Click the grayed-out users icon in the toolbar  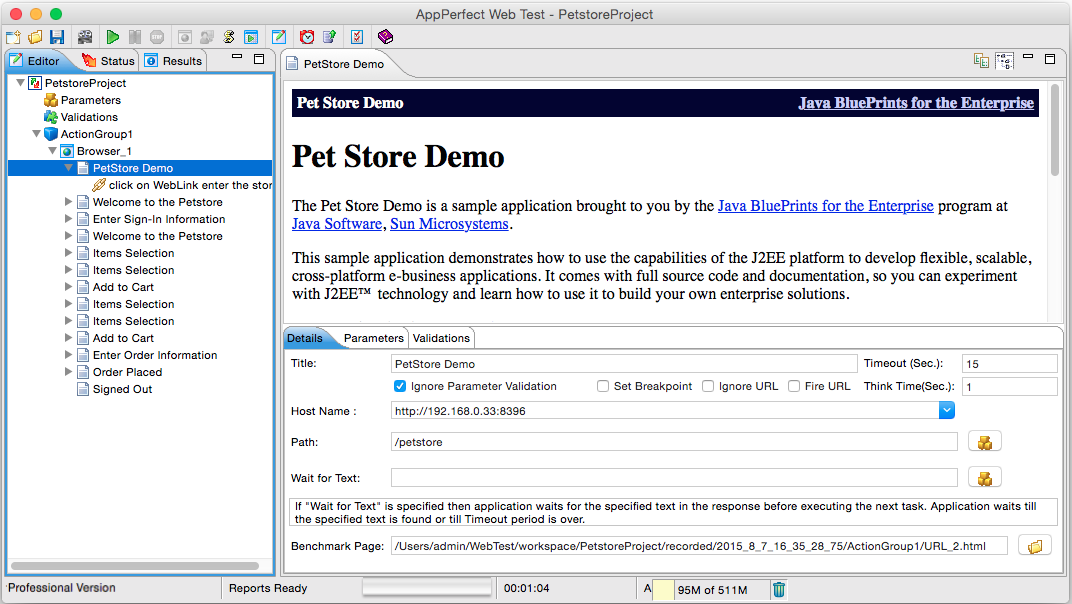click(x=206, y=37)
